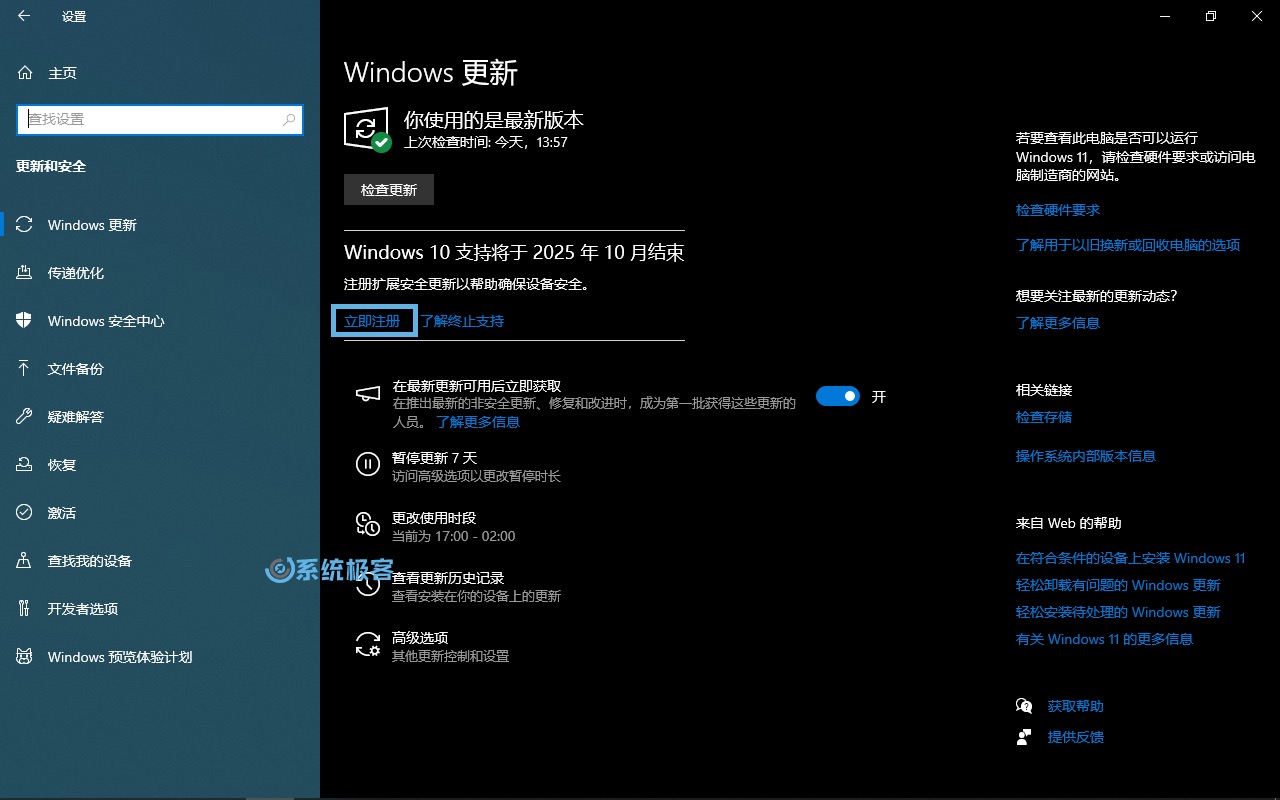
Task: Open 轻松安装待处理的 Windows 更新 link
Action: tap(1118, 612)
